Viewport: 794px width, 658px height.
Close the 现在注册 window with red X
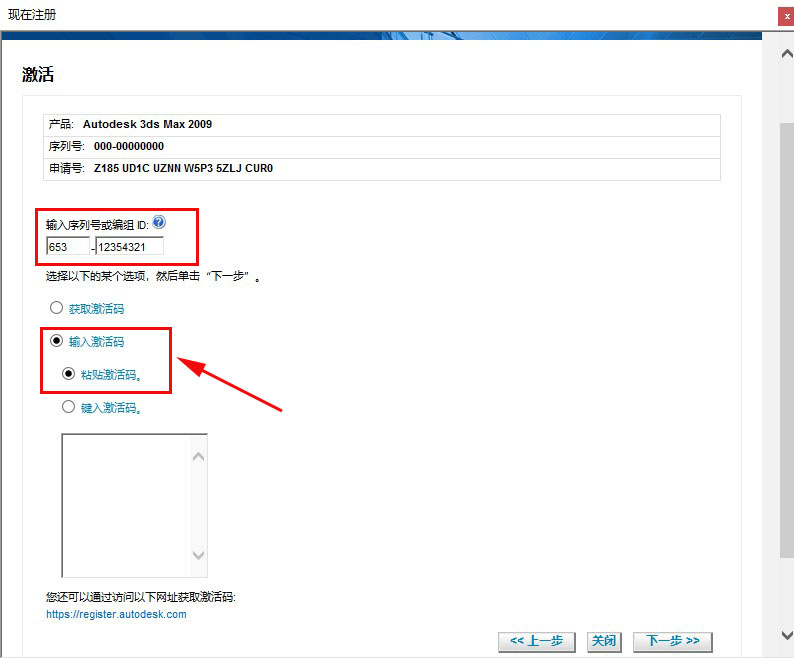(x=786, y=16)
